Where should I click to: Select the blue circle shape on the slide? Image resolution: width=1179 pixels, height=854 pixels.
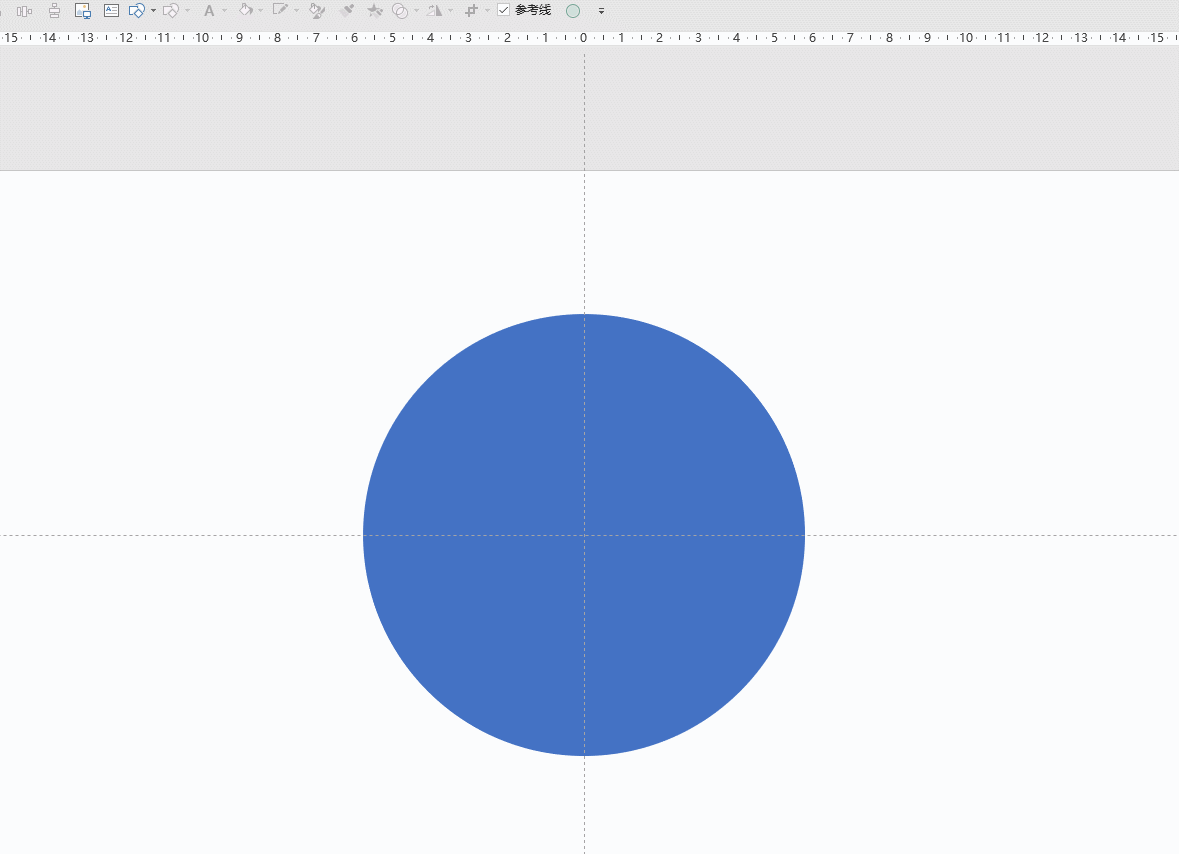pos(584,535)
